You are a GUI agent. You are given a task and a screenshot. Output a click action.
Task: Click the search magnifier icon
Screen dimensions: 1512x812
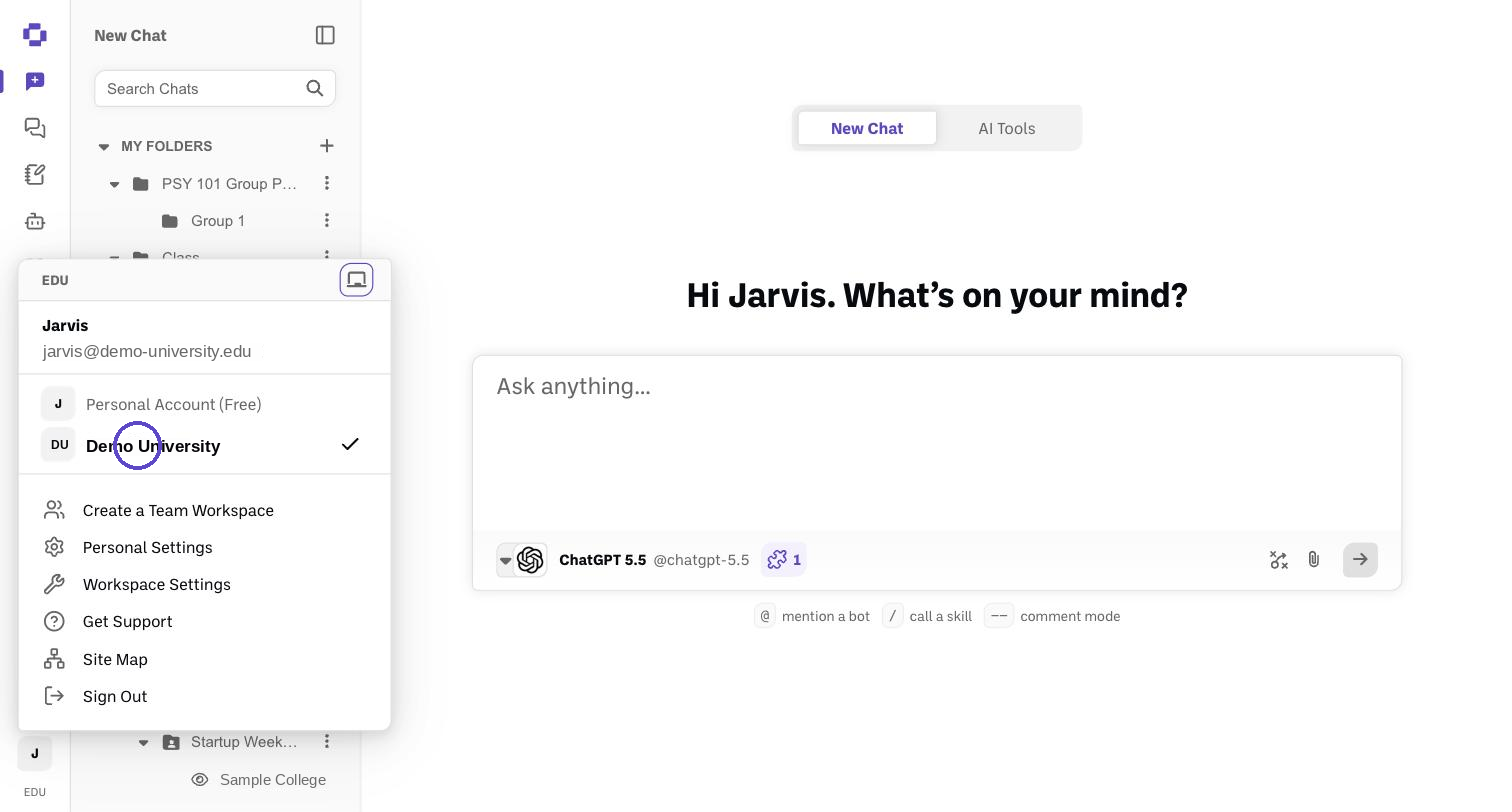click(x=315, y=88)
